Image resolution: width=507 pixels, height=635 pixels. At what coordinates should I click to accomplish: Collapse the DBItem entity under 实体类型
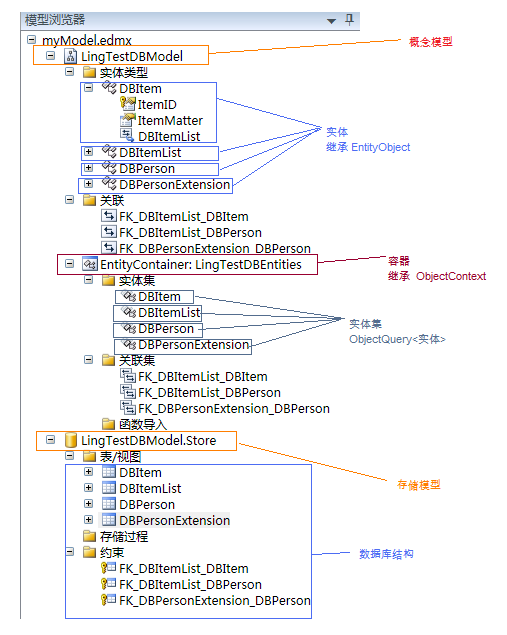coord(88,87)
